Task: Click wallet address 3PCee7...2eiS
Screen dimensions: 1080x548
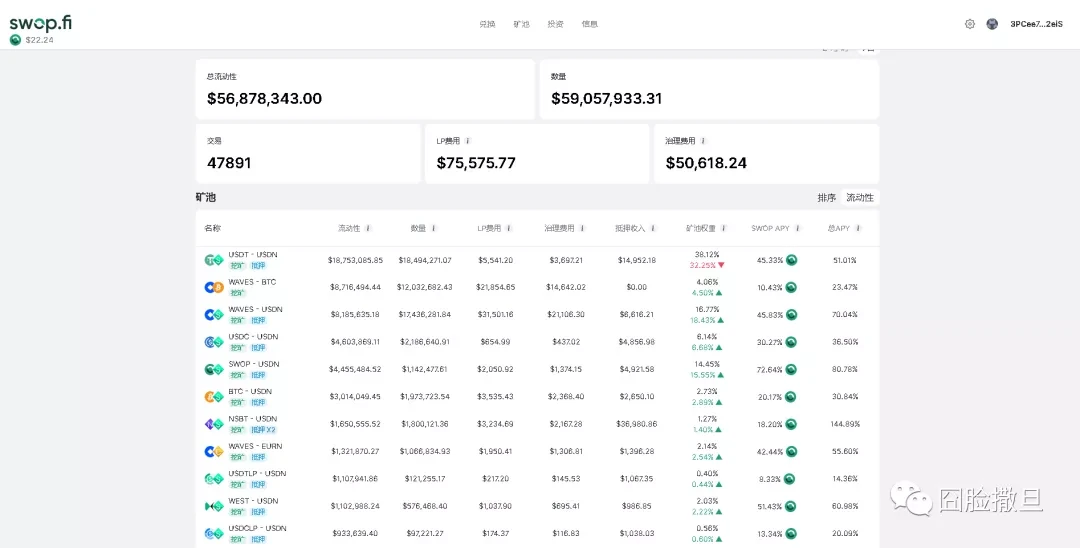Action: click(1036, 24)
